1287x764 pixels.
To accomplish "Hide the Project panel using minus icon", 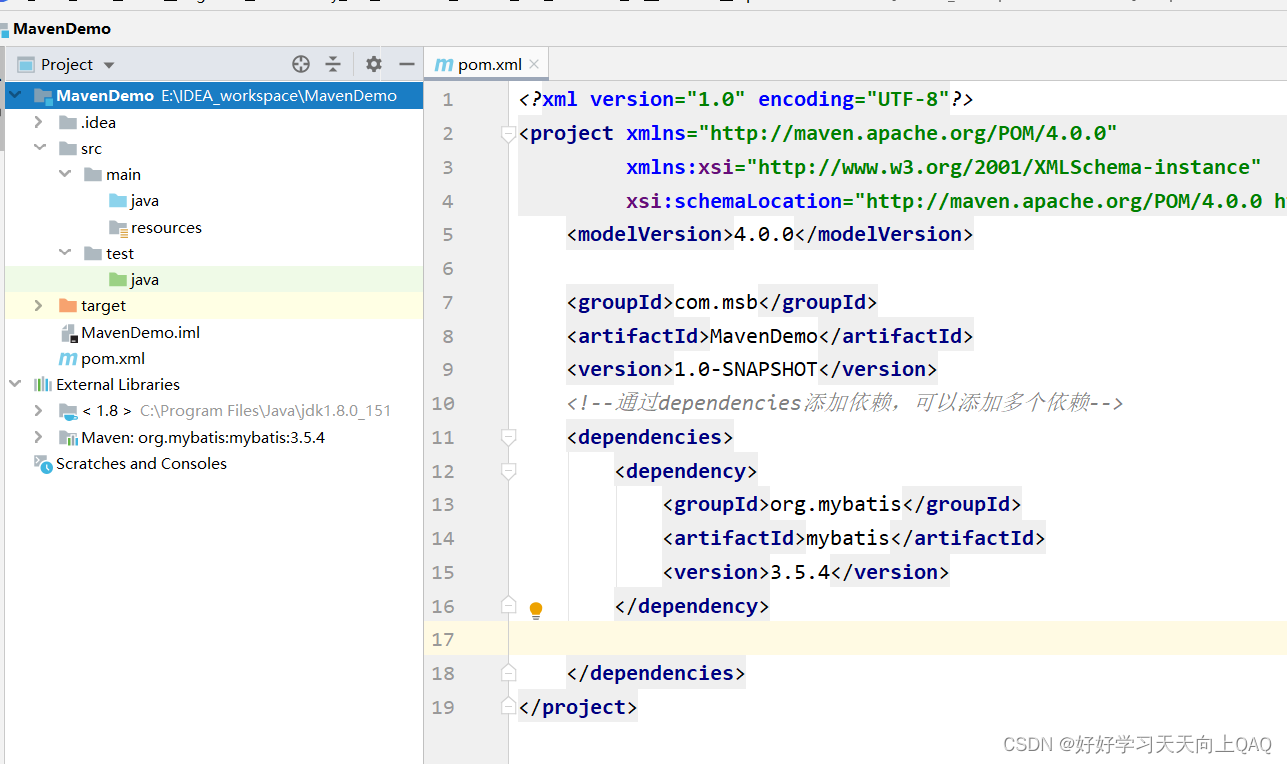I will [x=406, y=64].
